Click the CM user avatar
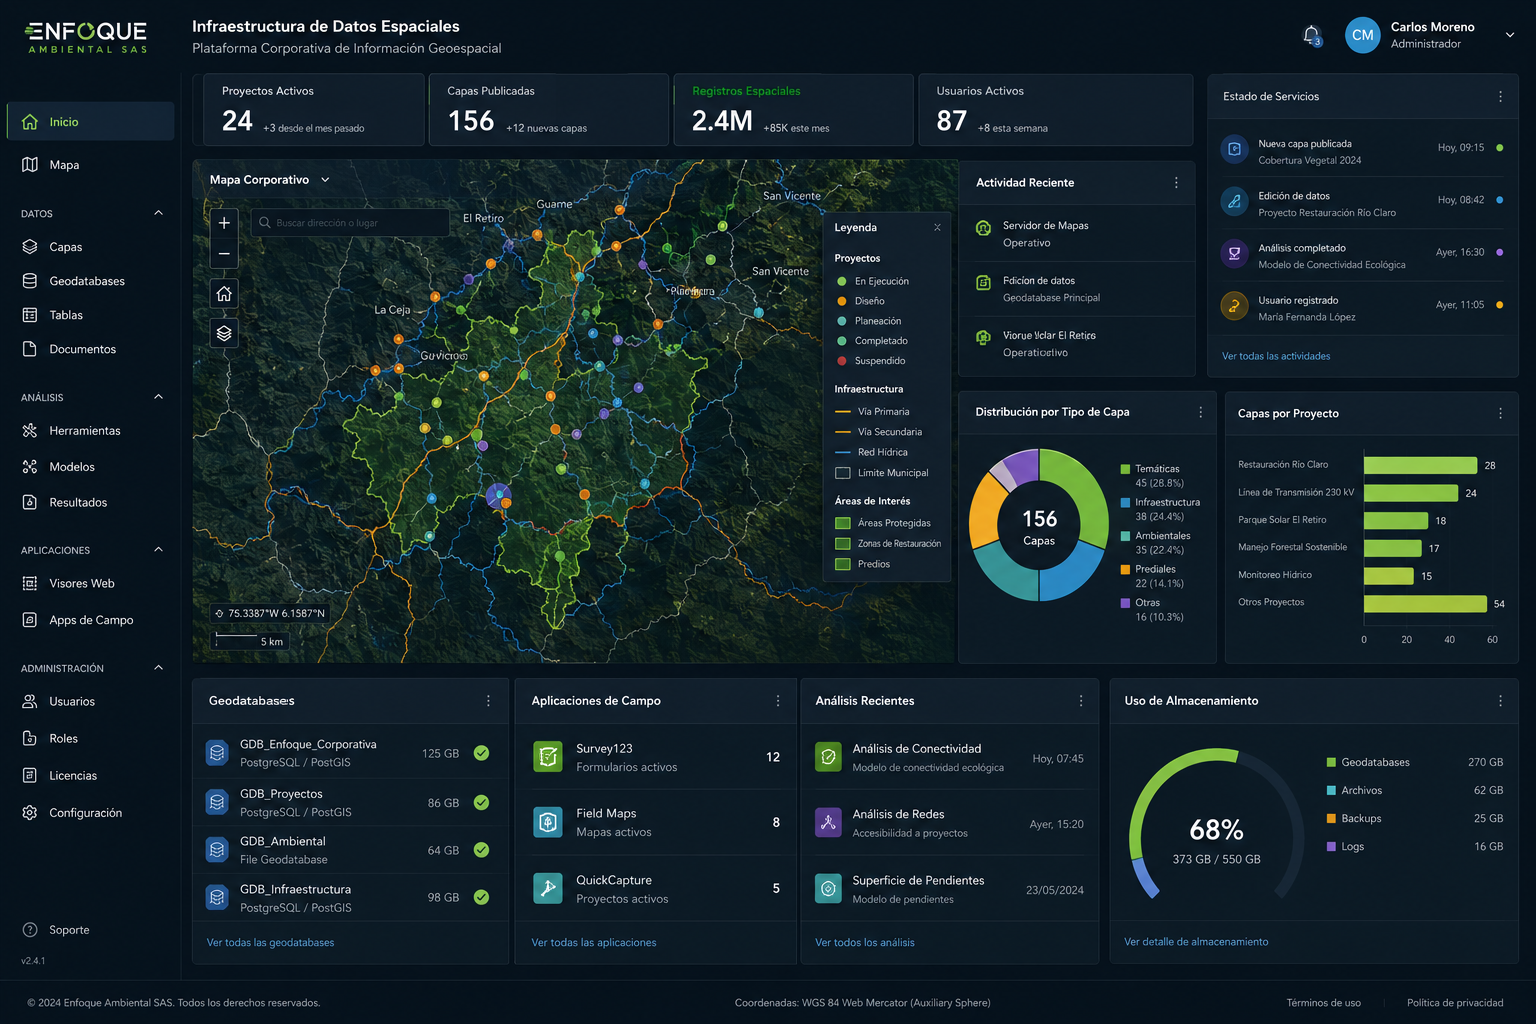Screen dimensions: 1536x1024 pyautogui.click(x=1362, y=35)
